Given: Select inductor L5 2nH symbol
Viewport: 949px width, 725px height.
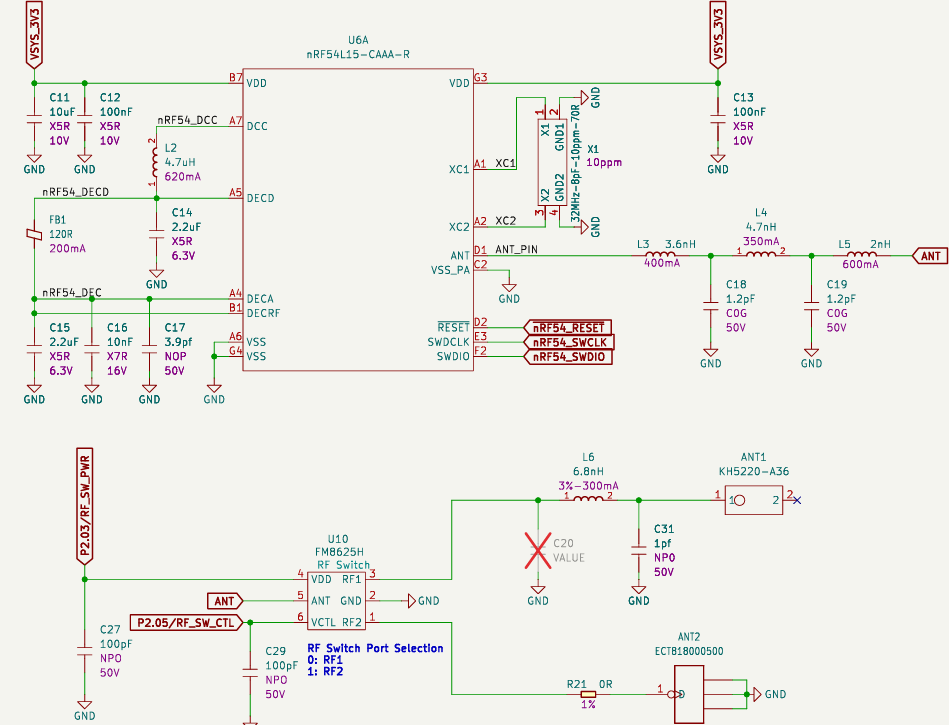Looking at the screenshot, I should (862, 254).
